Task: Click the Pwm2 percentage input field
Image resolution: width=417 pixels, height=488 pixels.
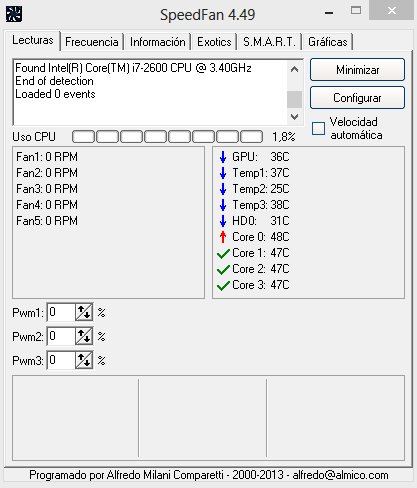Action: 61,336
